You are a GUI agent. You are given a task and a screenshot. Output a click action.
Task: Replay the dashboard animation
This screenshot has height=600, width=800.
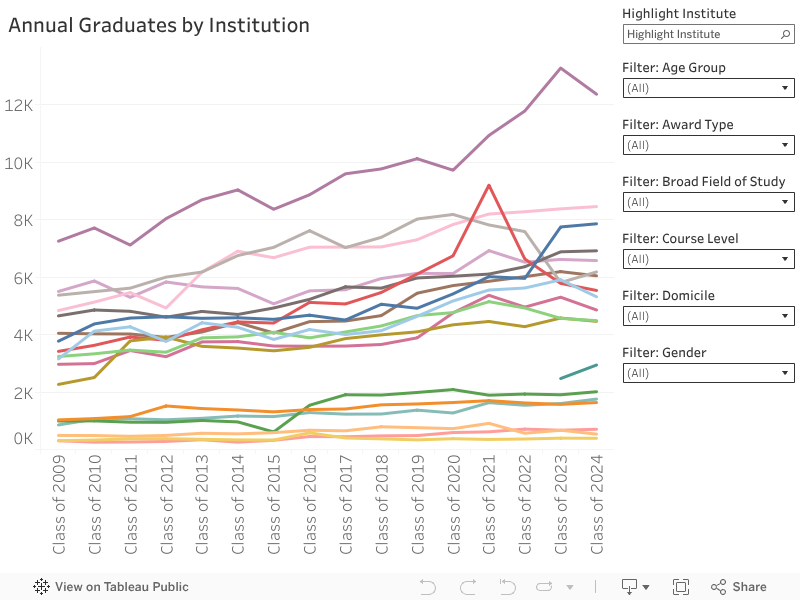(x=543, y=587)
